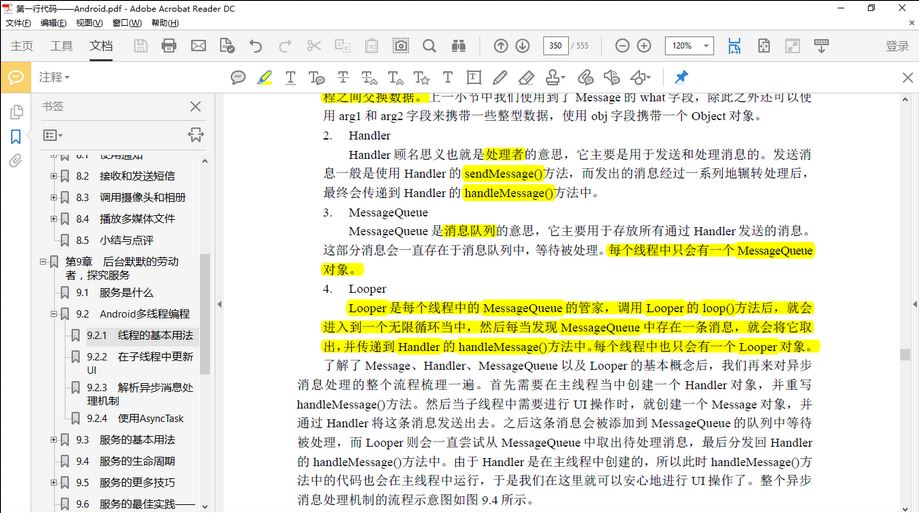Go to the previous page arrow
Image resolution: width=919 pixels, height=513 pixels.
tap(500, 46)
